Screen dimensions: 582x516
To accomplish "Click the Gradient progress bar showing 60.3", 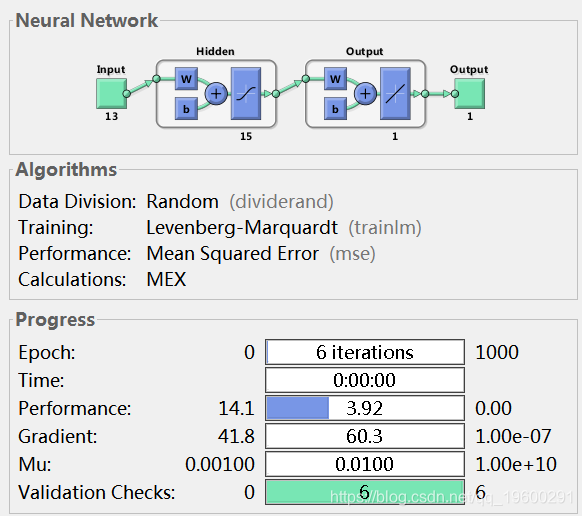I will pyautogui.click(x=365, y=436).
